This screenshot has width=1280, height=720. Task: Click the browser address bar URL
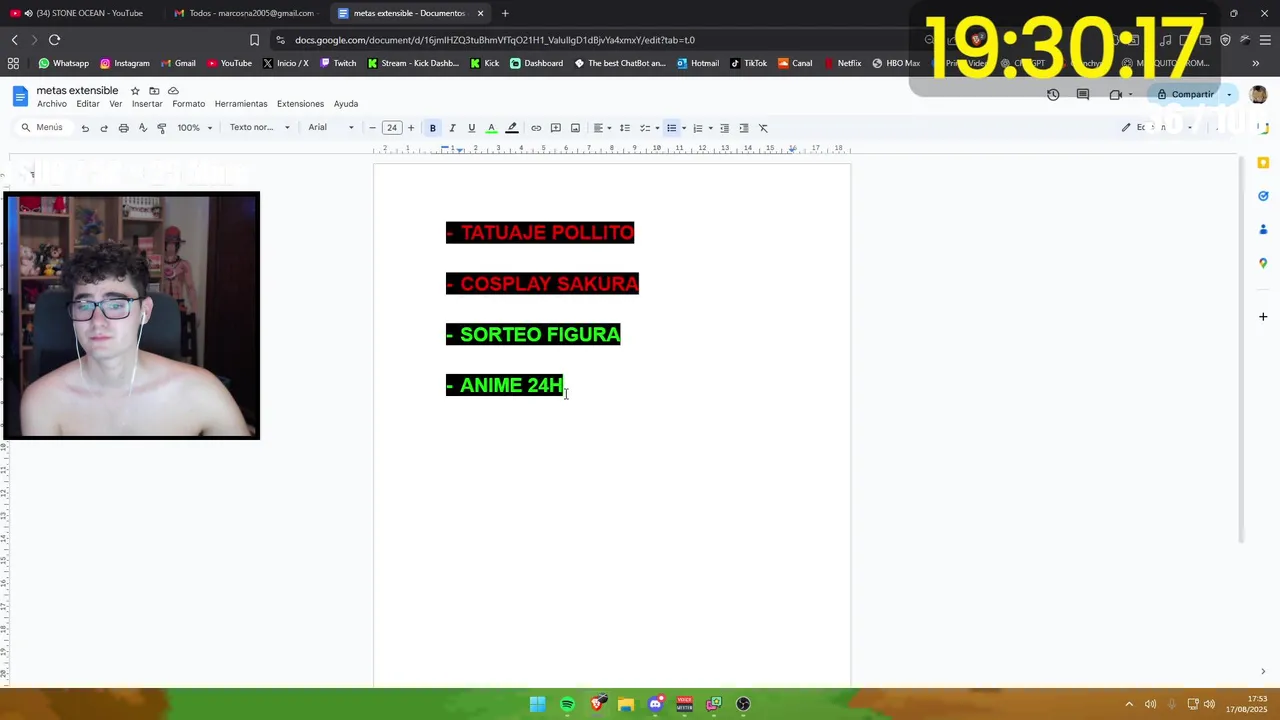click(495, 40)
